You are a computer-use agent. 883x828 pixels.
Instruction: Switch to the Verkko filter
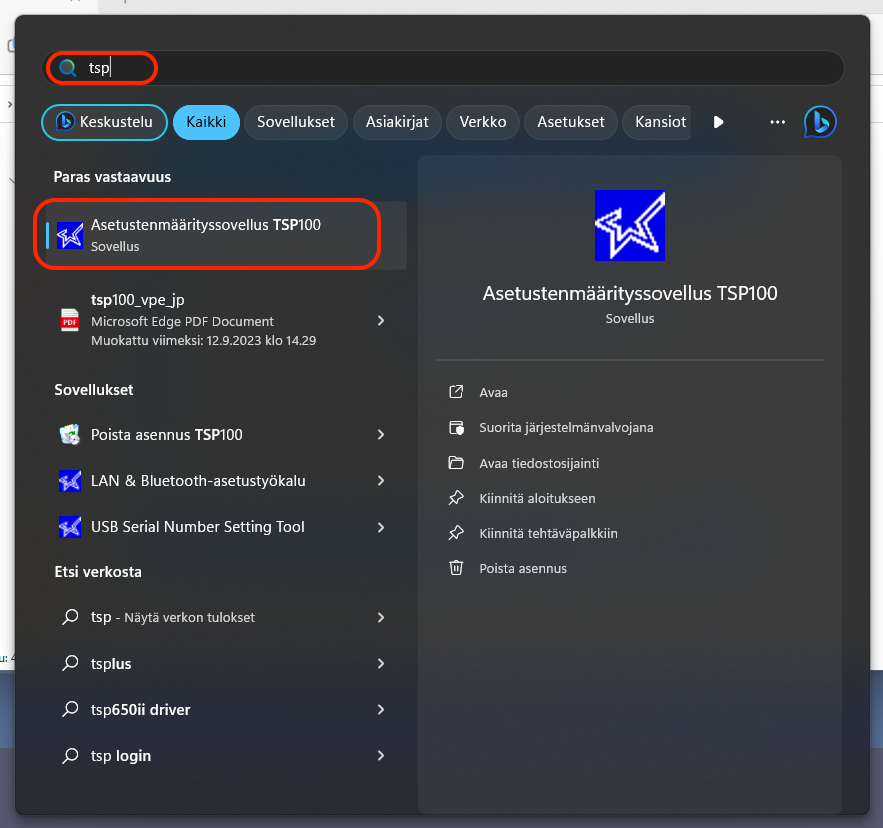[x=483, y=122]
